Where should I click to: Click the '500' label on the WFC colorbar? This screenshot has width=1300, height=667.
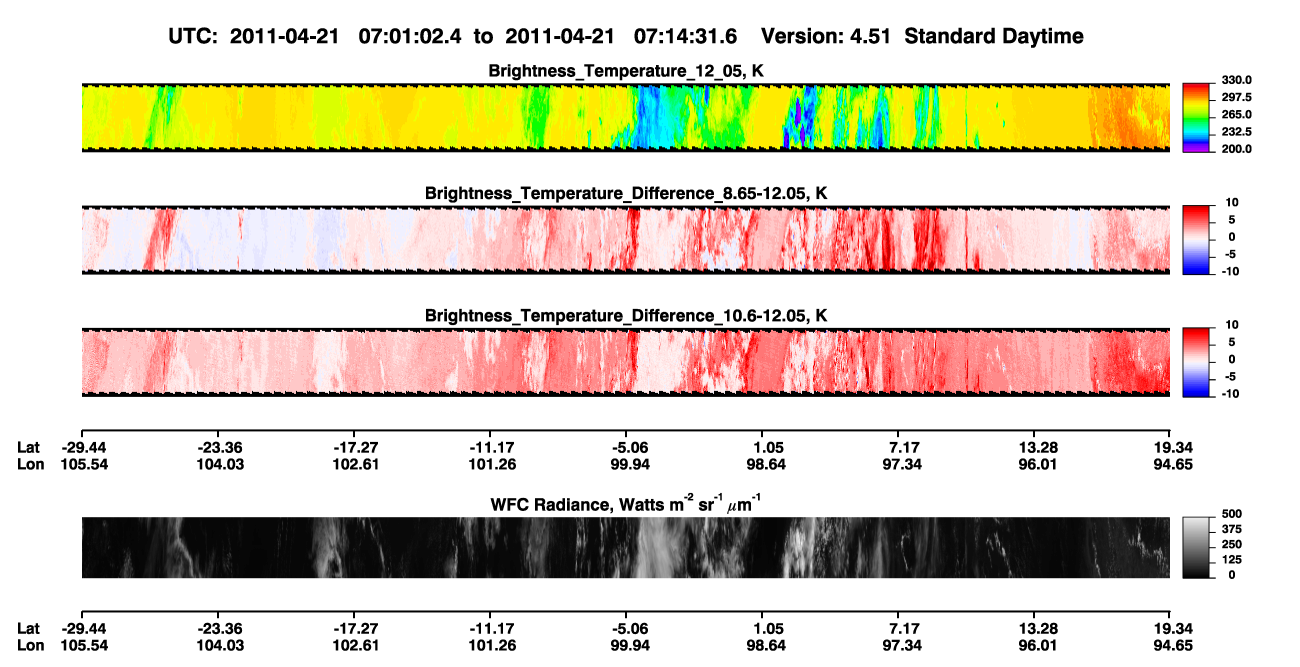click(x=1230, y=513)
